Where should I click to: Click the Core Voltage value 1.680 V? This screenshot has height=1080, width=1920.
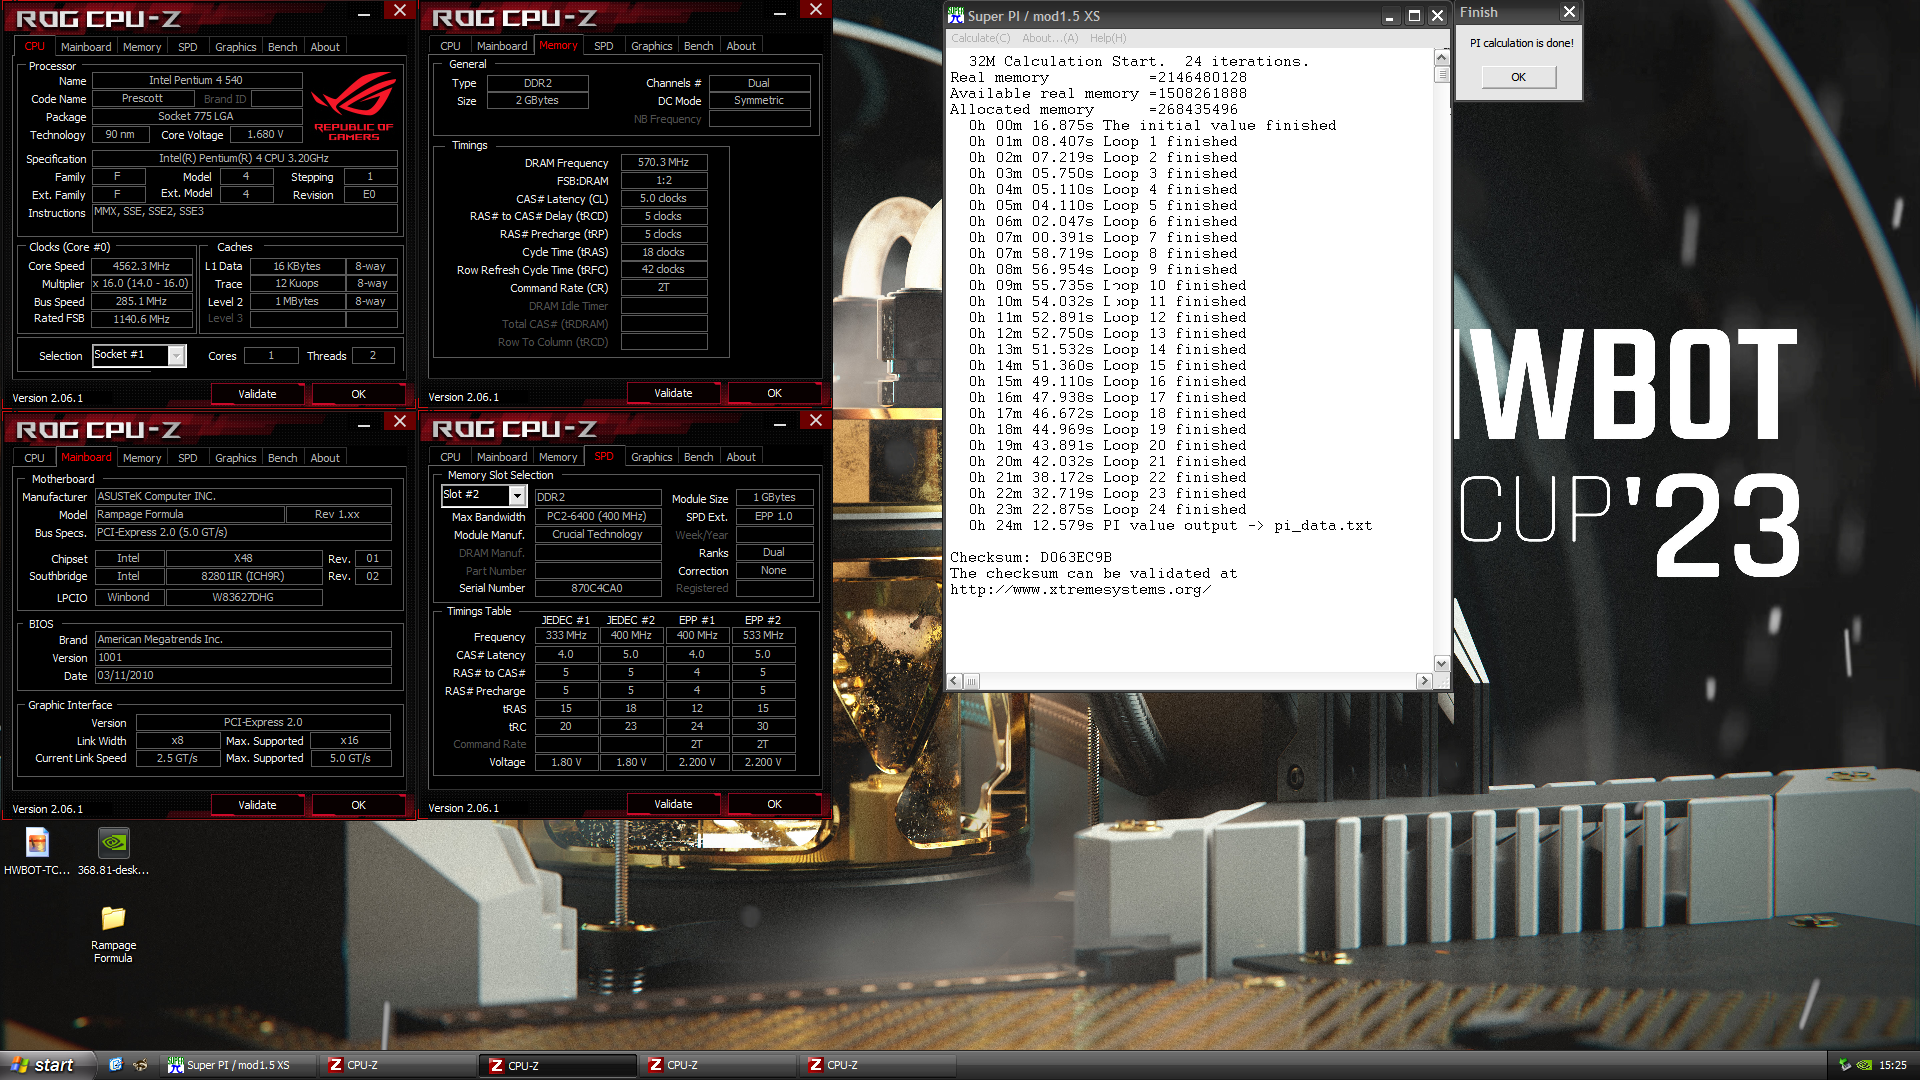coord(264,134)
